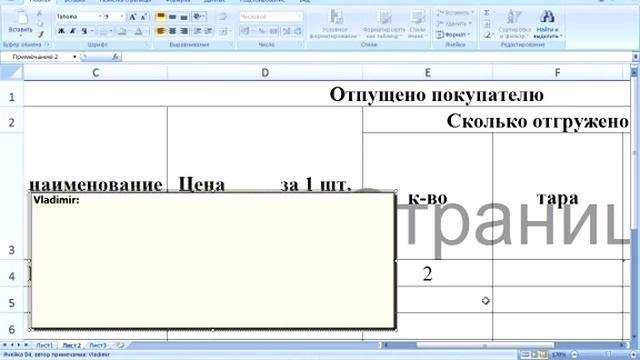Open Name Box dropdown arrow
This screenshot has height=360, width=640.
75,57
